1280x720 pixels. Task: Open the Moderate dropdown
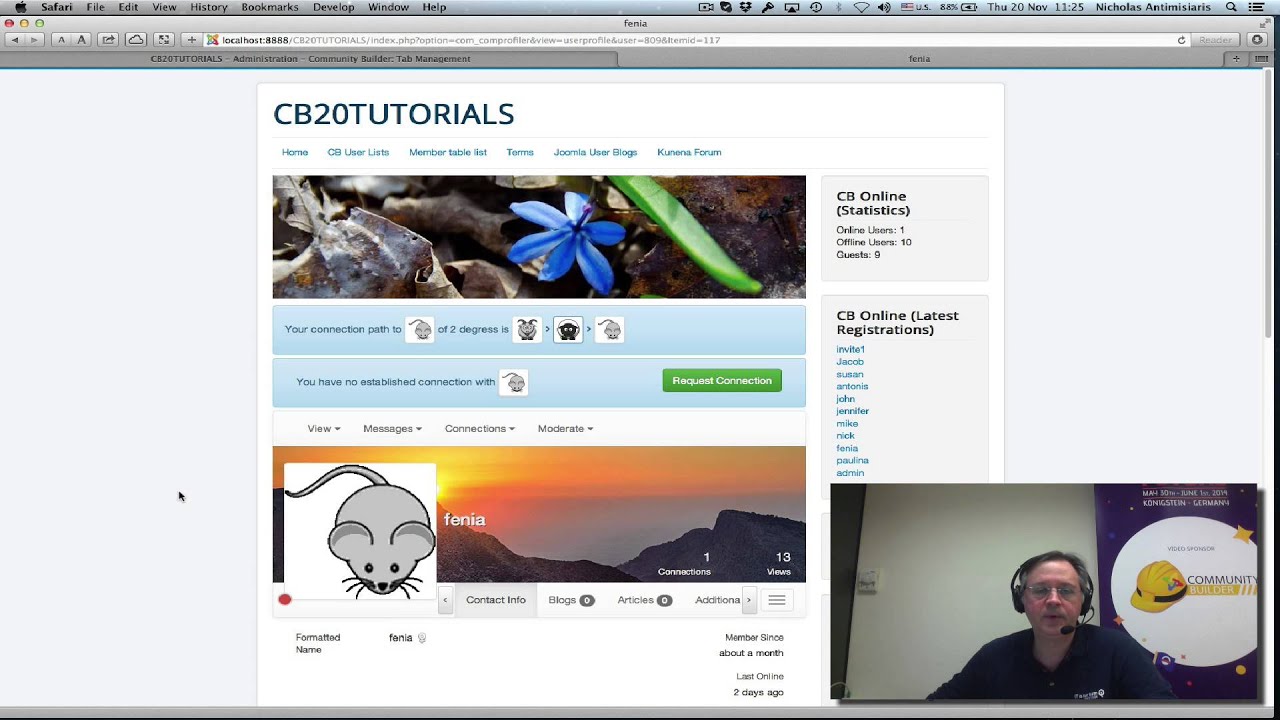[x=565, y=428]
